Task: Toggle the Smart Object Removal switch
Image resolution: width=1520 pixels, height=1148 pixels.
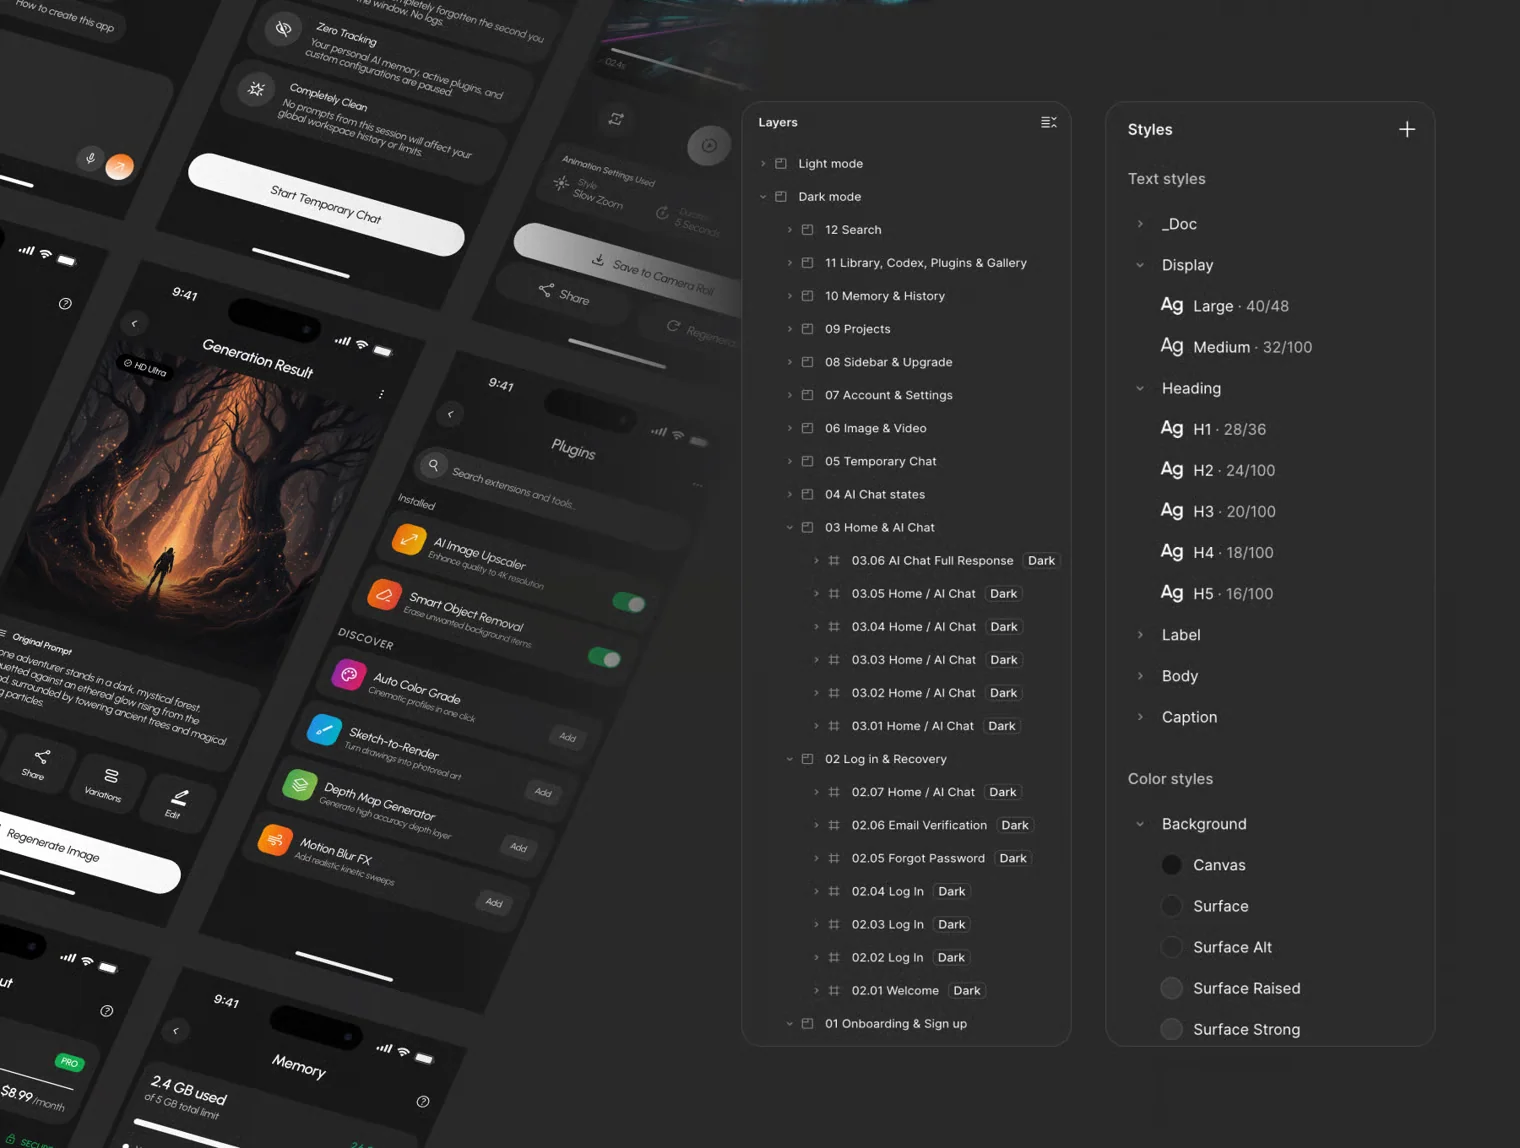Action: coord(604,657)
